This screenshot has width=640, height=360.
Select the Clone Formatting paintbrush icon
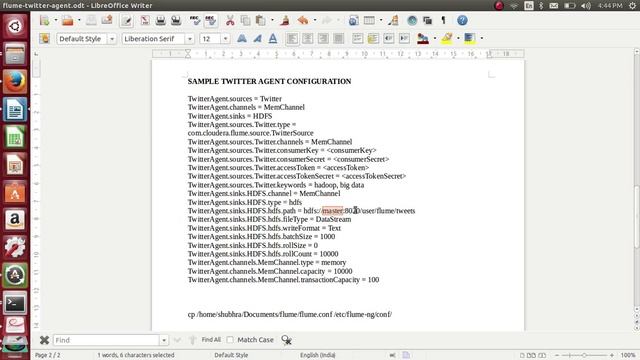[285, 20]
